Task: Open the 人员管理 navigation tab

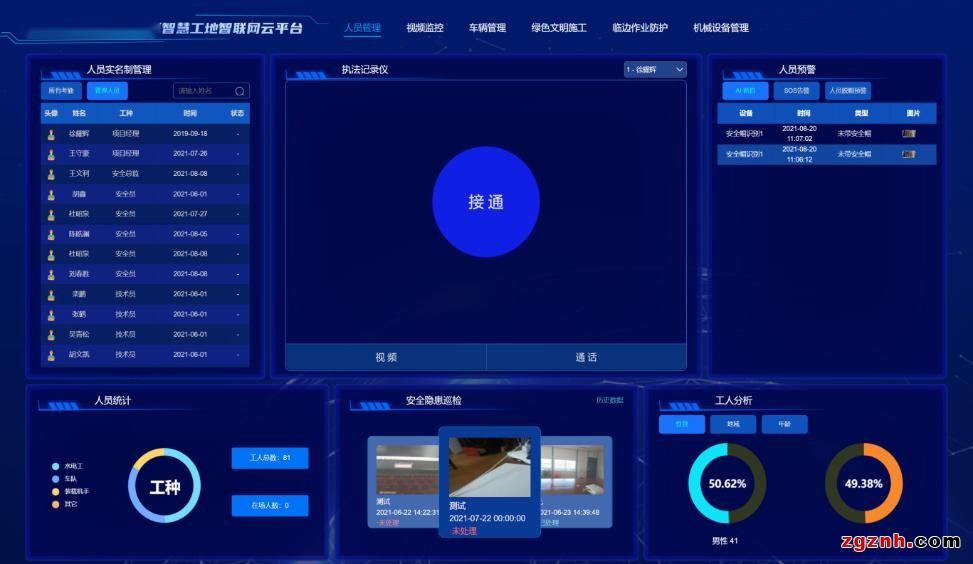Action: [x=362, y=28]
